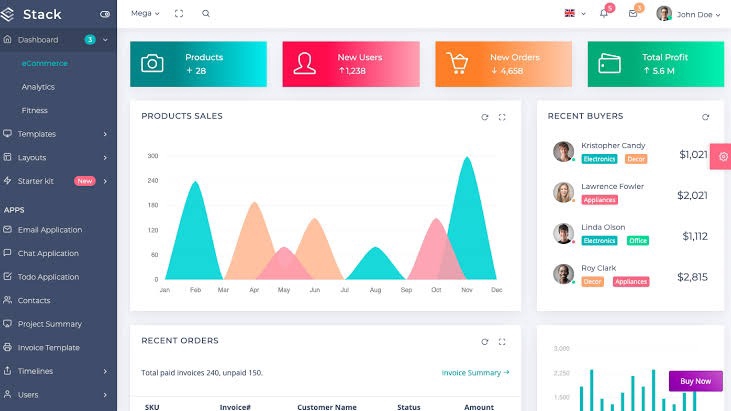
Task: Click the Invoice Summary link
Action: click(x=475, y=373)
